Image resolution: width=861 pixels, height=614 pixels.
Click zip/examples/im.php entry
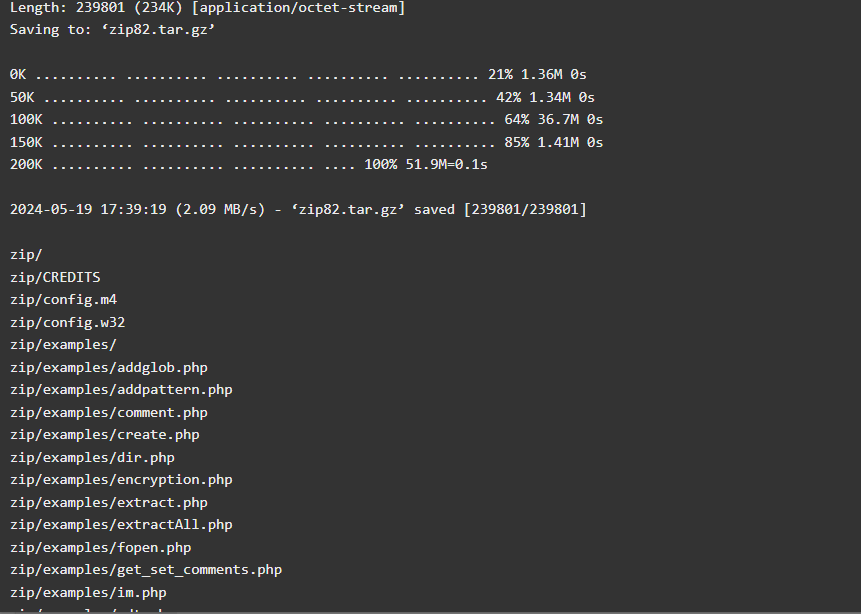coord(88,593)
